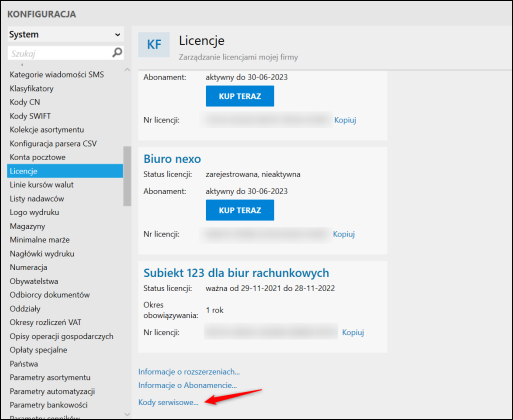
Task: Open Numeracja settings
Action: point(28,267)
